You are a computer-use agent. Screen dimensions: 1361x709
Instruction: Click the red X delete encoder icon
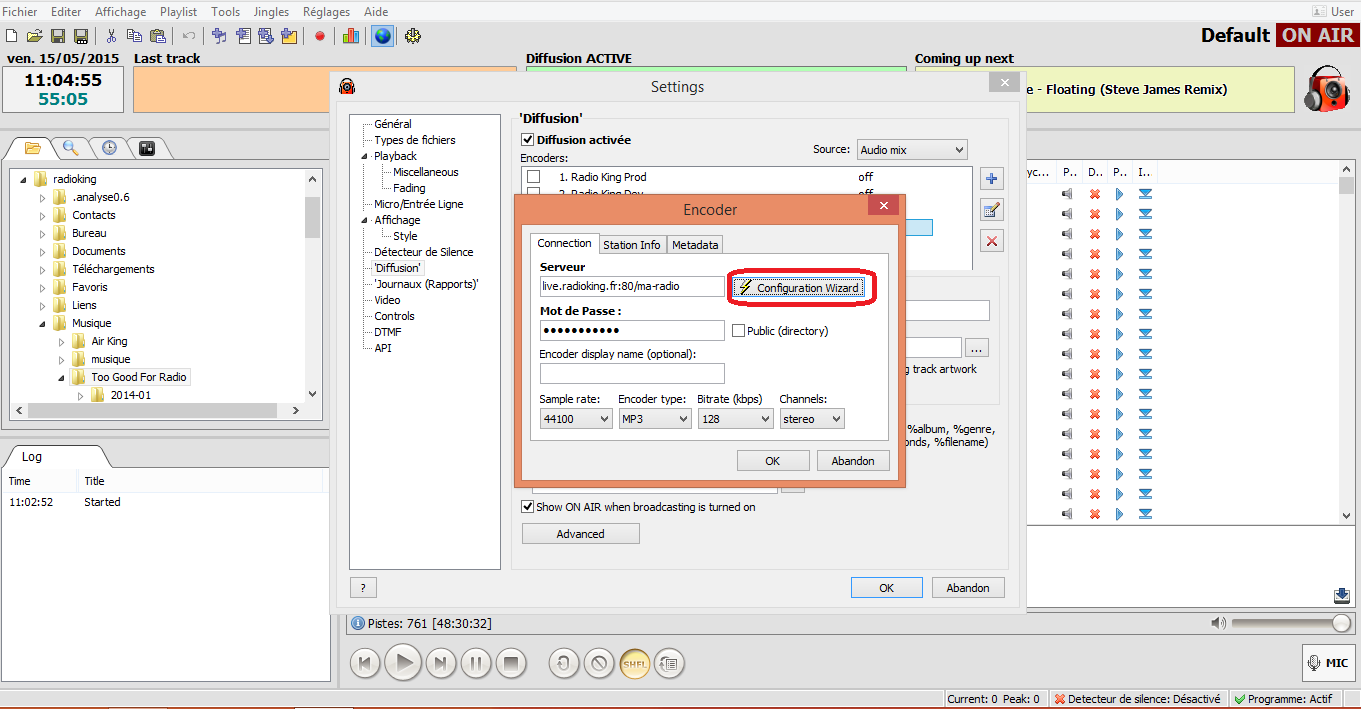pos(991,241)
